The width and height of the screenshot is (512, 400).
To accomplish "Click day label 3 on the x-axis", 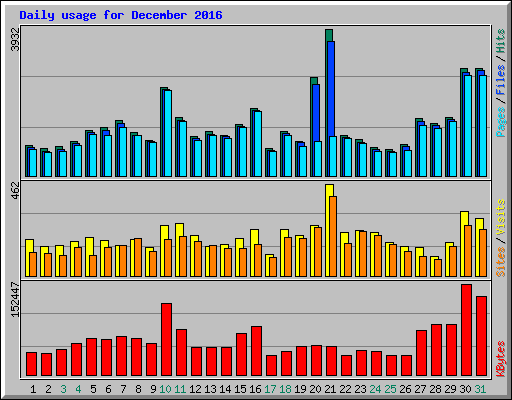I will (63, 389).
